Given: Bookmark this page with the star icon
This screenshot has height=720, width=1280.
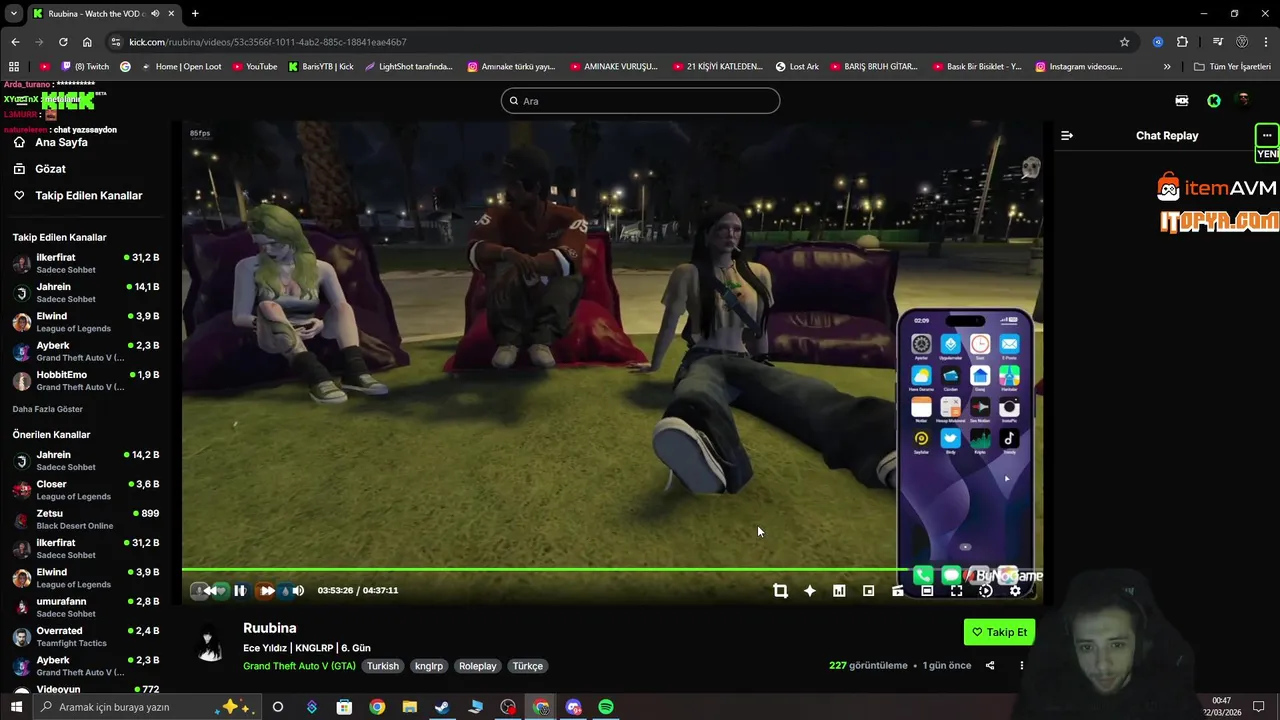Looking at the screenshot, I should 1124,42.
